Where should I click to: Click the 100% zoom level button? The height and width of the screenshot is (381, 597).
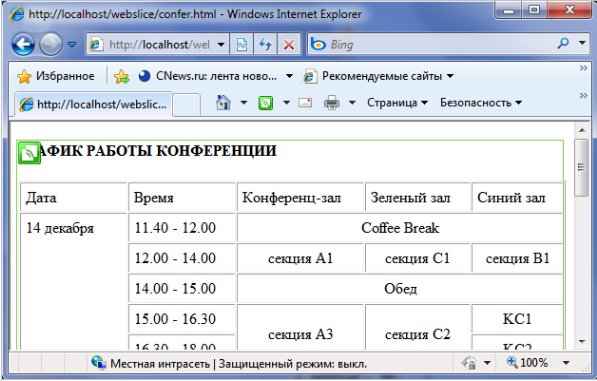(527, 363)
